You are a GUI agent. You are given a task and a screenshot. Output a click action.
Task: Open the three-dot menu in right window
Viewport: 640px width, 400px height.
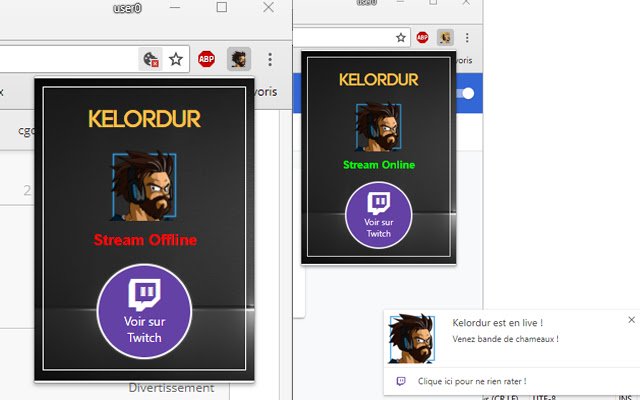point(467,38)
